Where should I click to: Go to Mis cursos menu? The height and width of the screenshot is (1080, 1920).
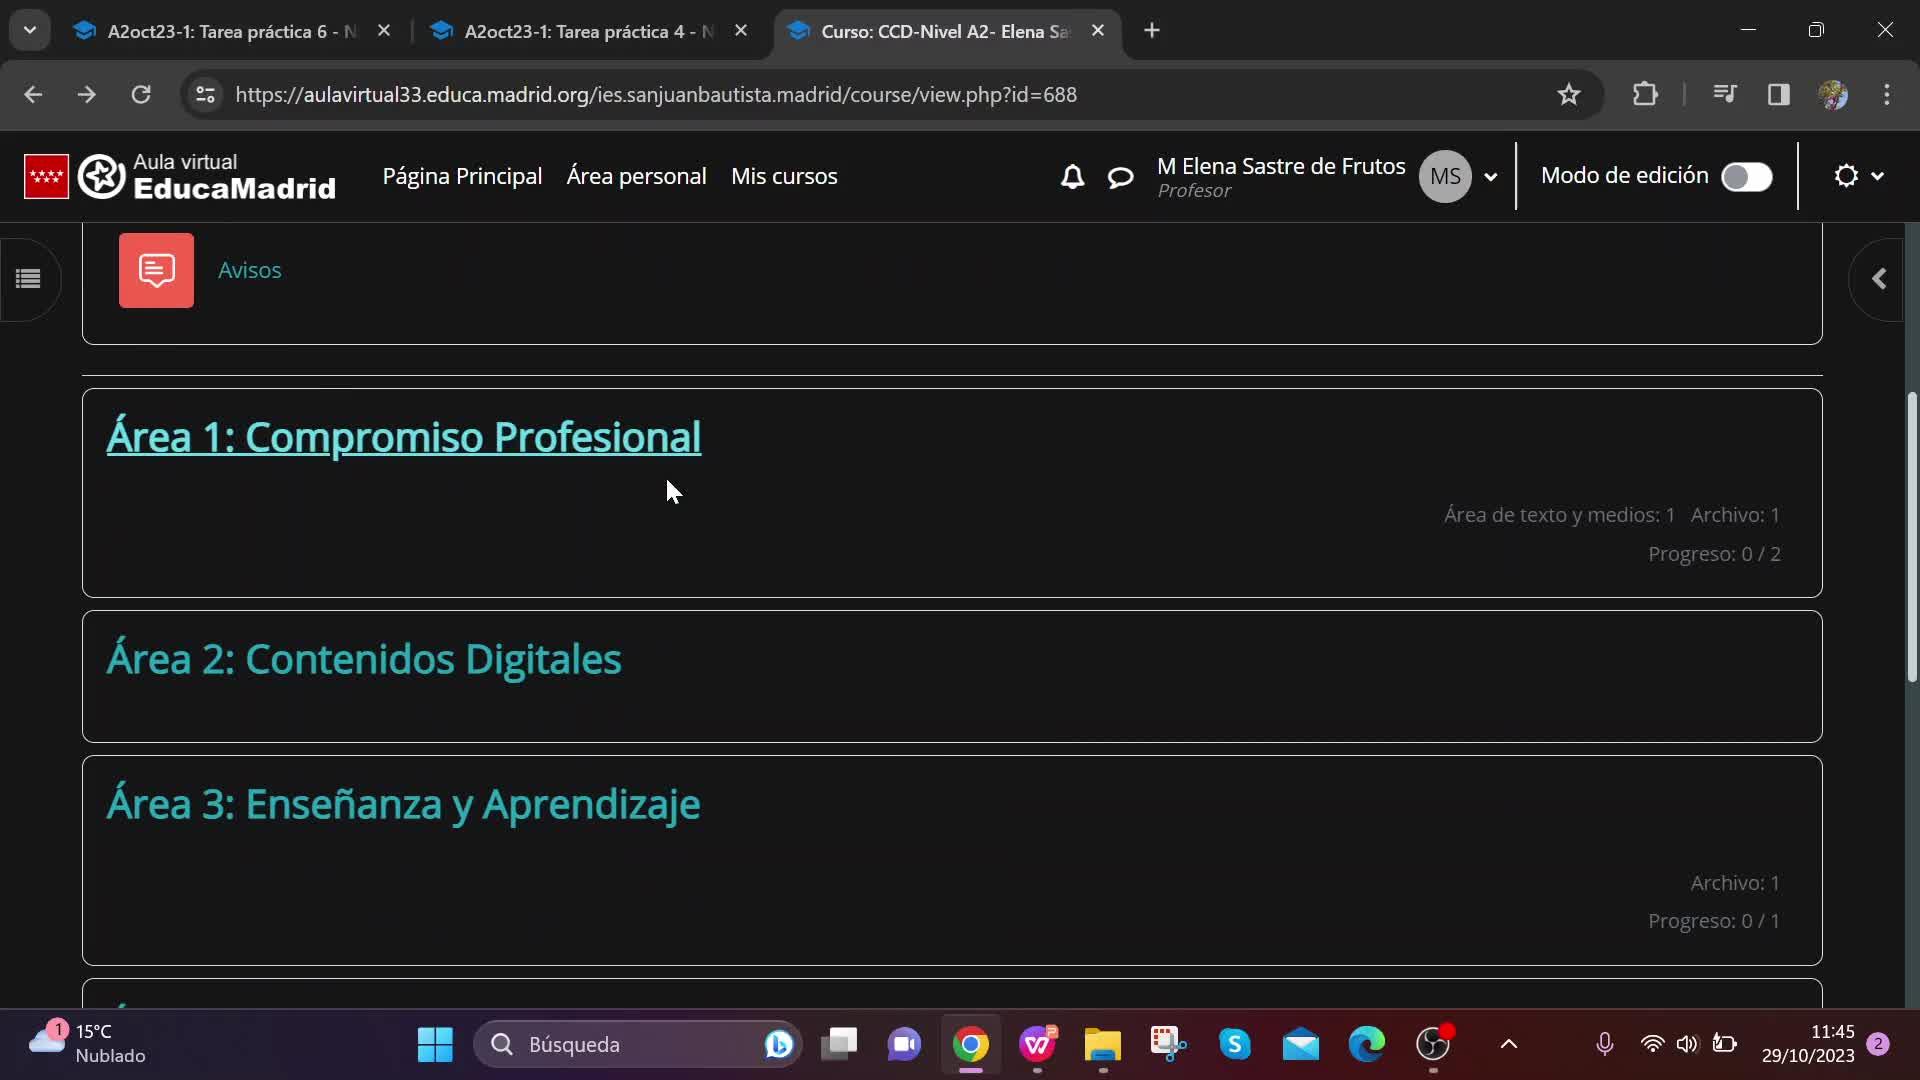784,176
